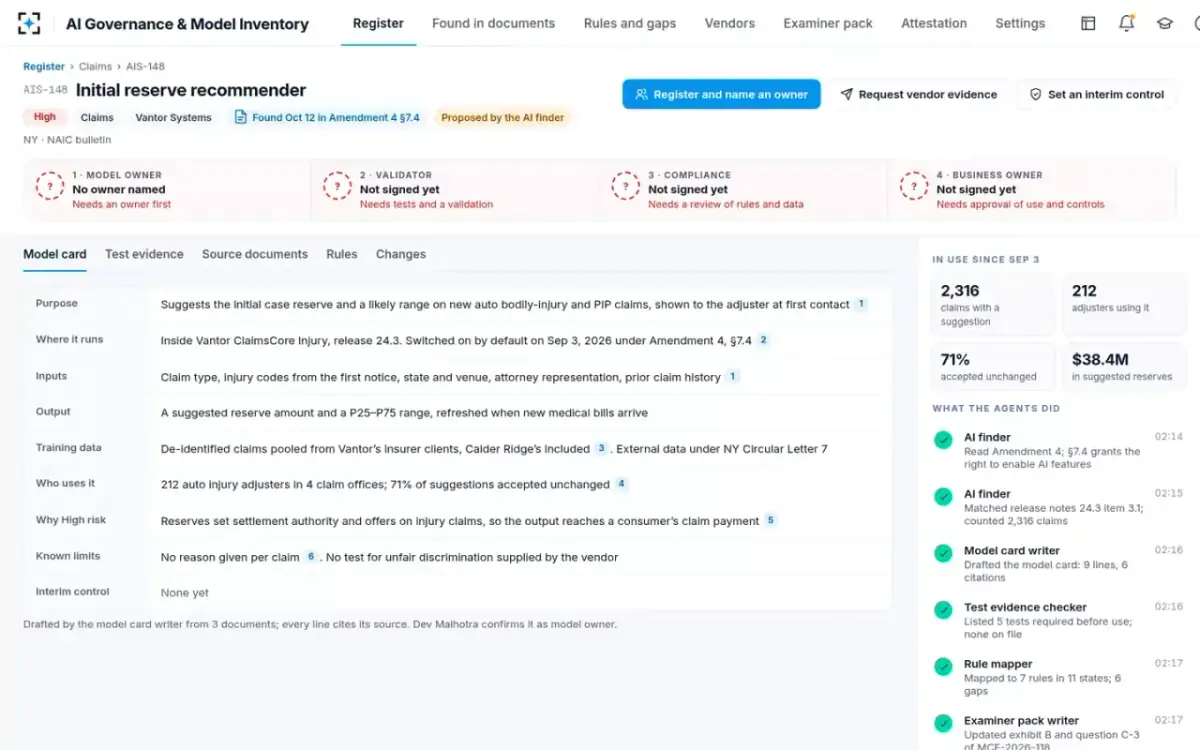
Task: Click green check beside Examiner pack writer
Action: tap(943, 723)
